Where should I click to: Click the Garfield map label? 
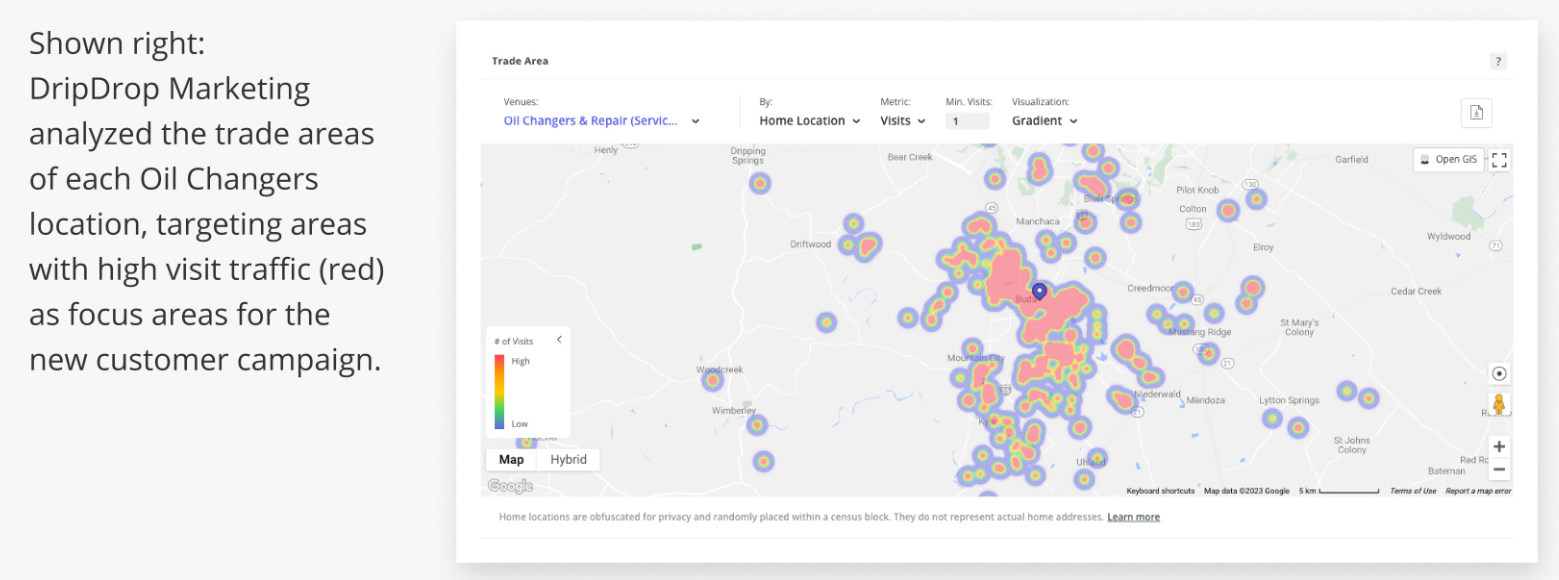pyautogui.click(x=1351, y=160)
